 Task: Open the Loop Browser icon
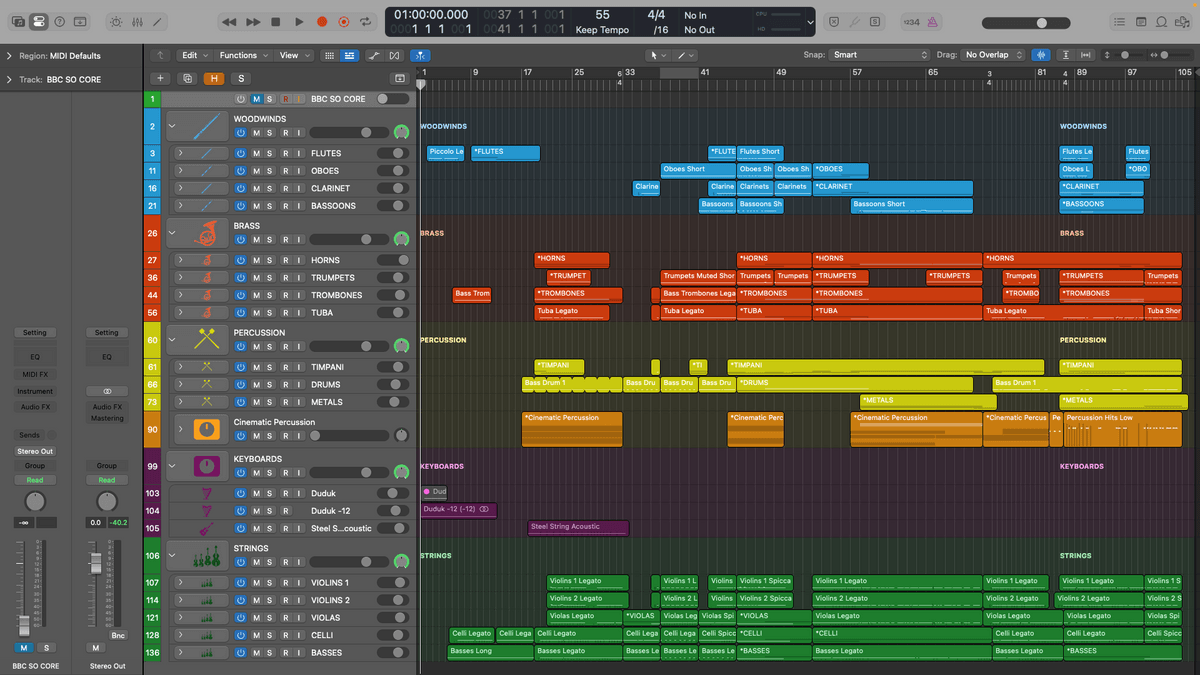point(1161,22)
